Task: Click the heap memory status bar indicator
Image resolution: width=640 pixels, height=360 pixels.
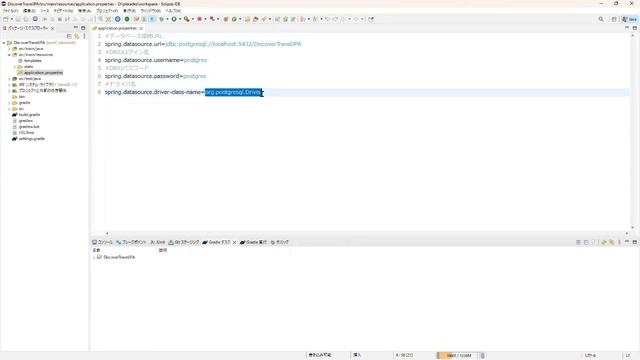Action: [458, 356]
